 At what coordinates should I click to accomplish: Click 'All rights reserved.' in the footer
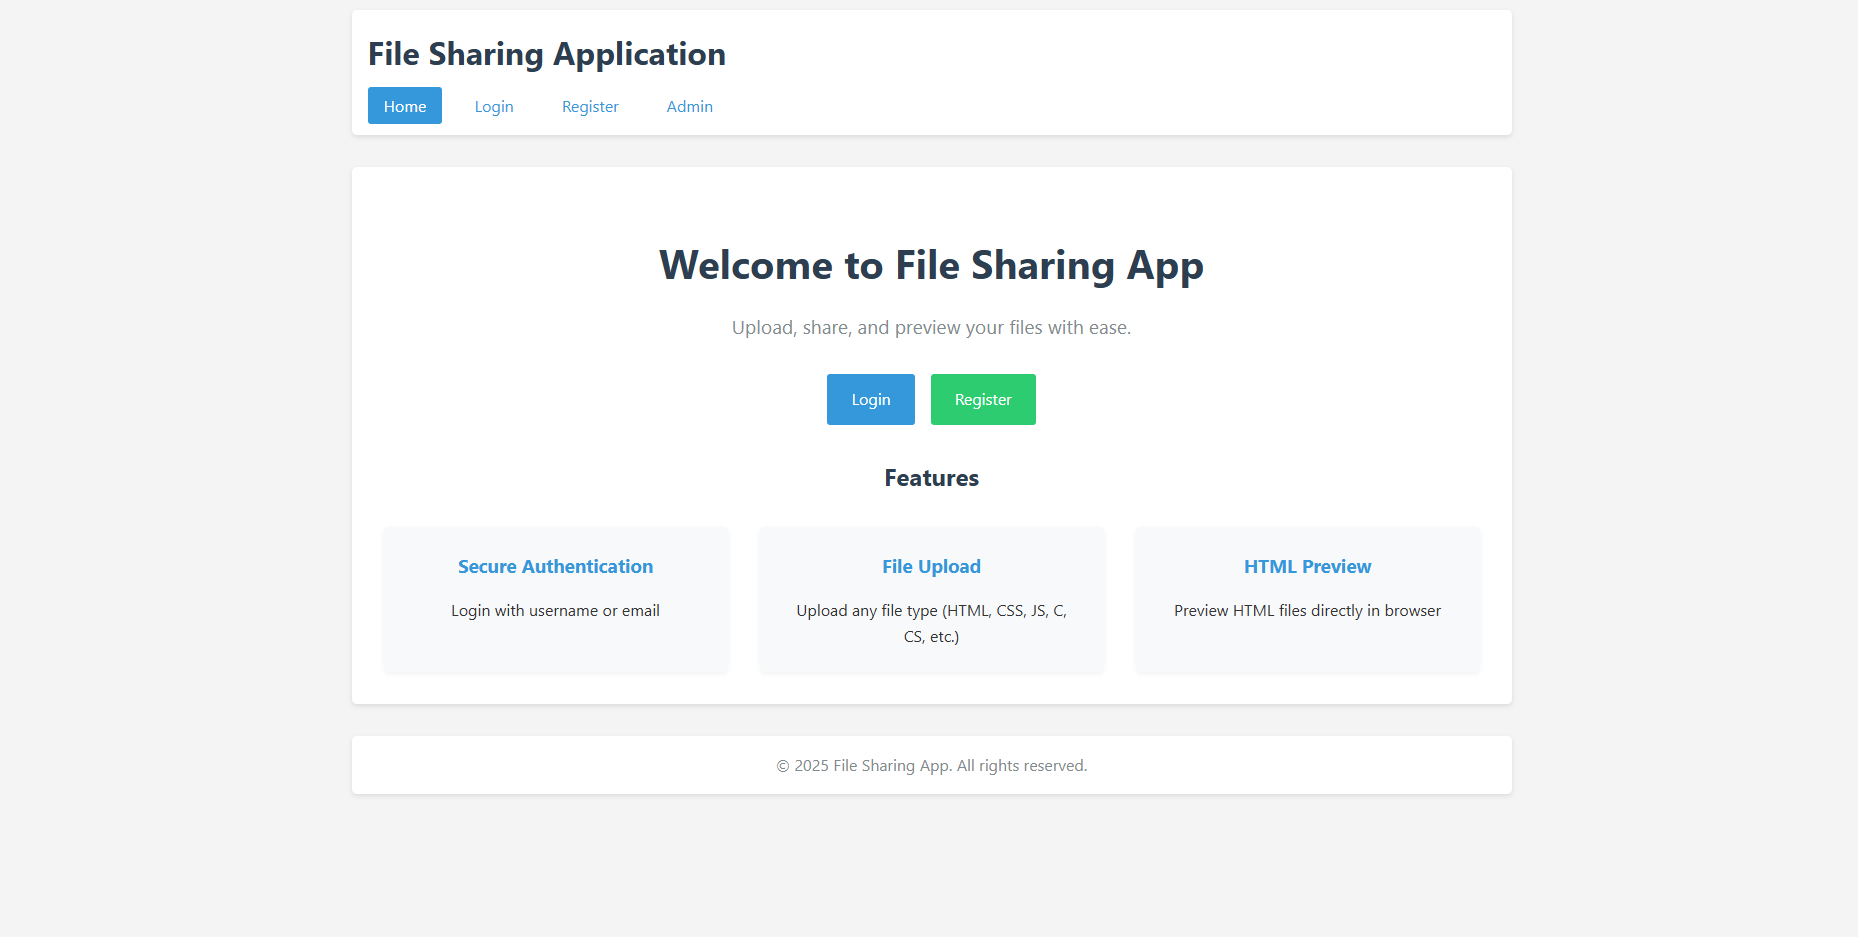(x=1022, y=766)
